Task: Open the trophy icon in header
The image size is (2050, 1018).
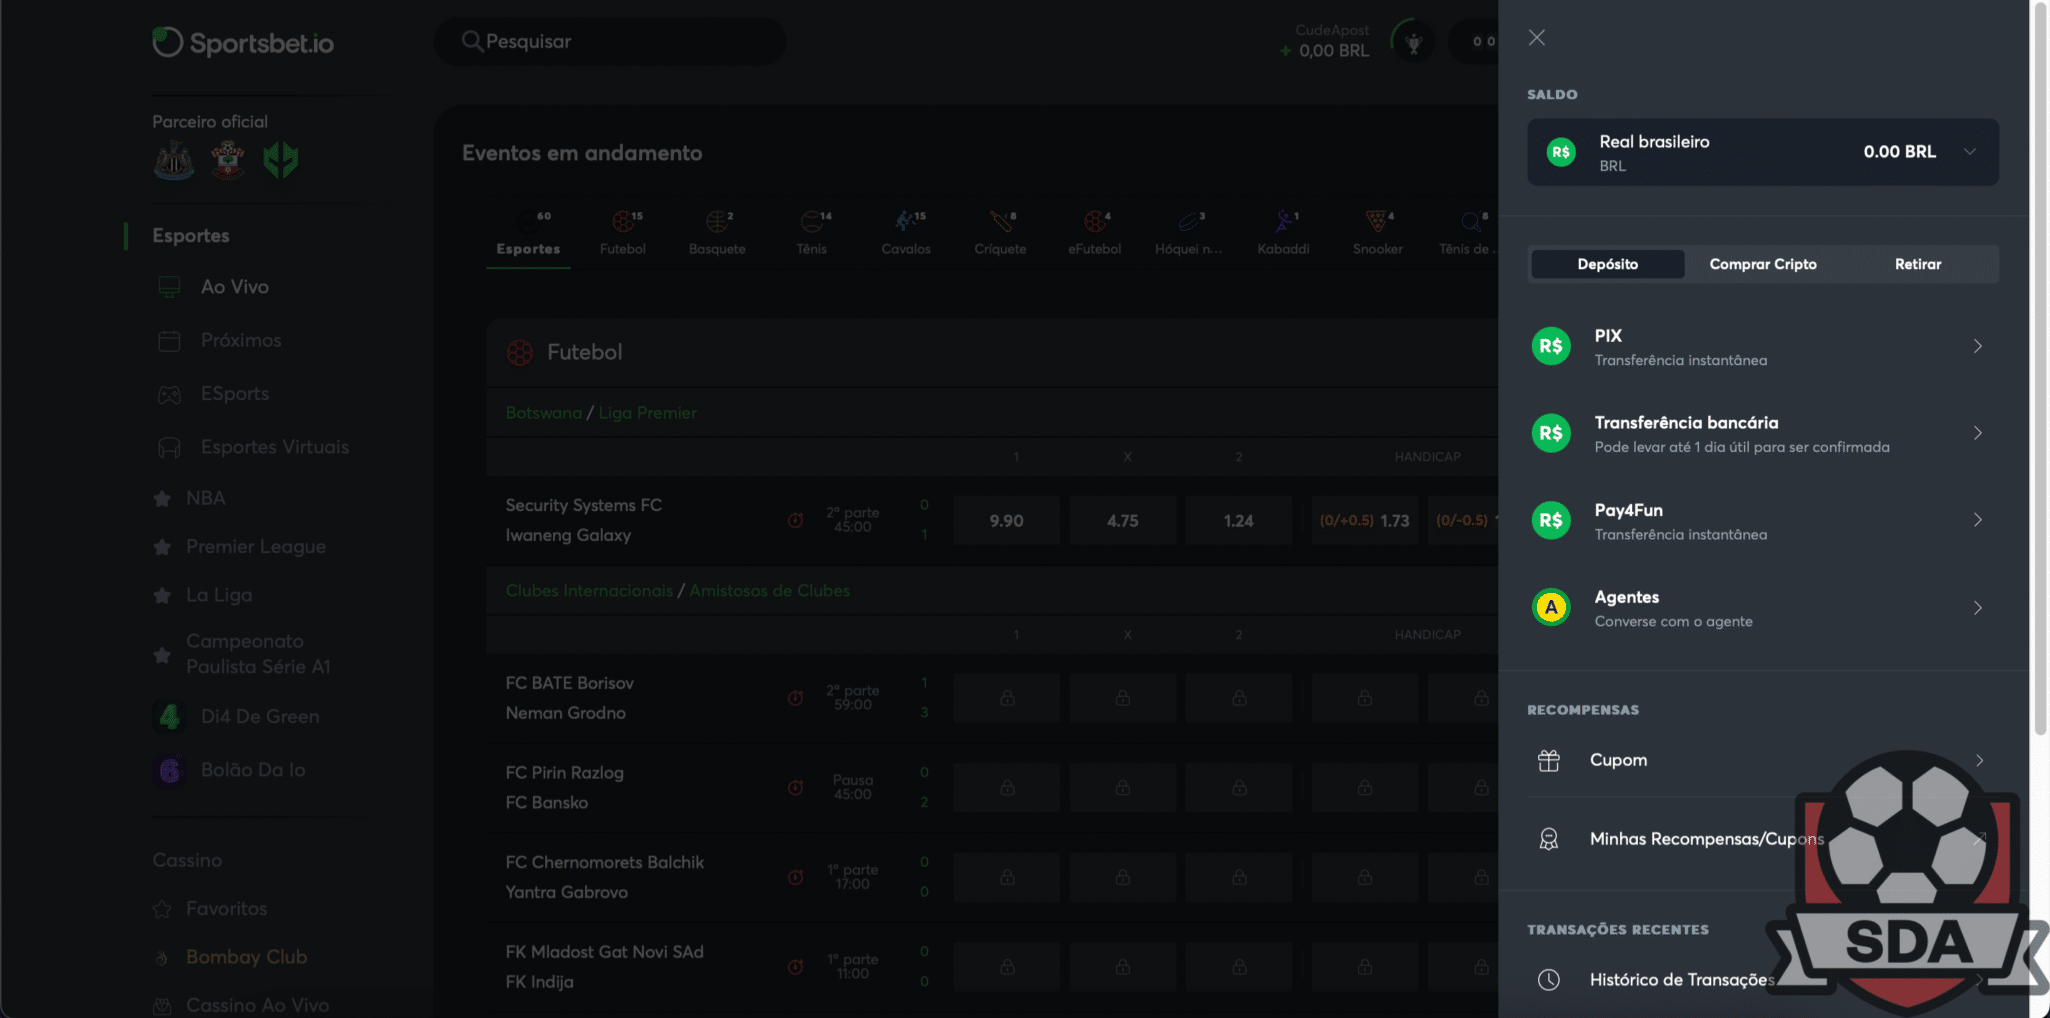Action: click(1413, 43)
